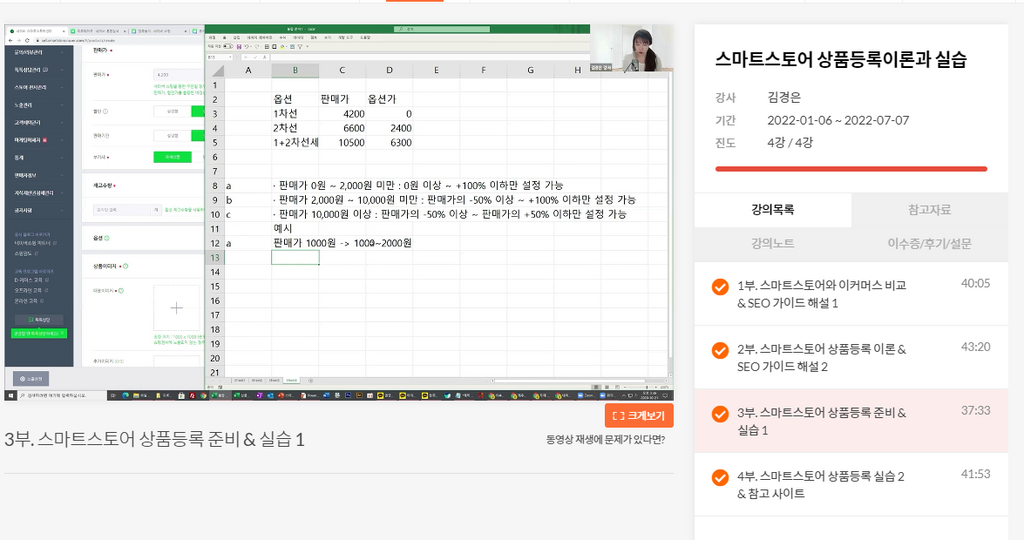Click help icon next to 상품이미지 heading
Screen dimensions: 1024x540
[125, 266]
